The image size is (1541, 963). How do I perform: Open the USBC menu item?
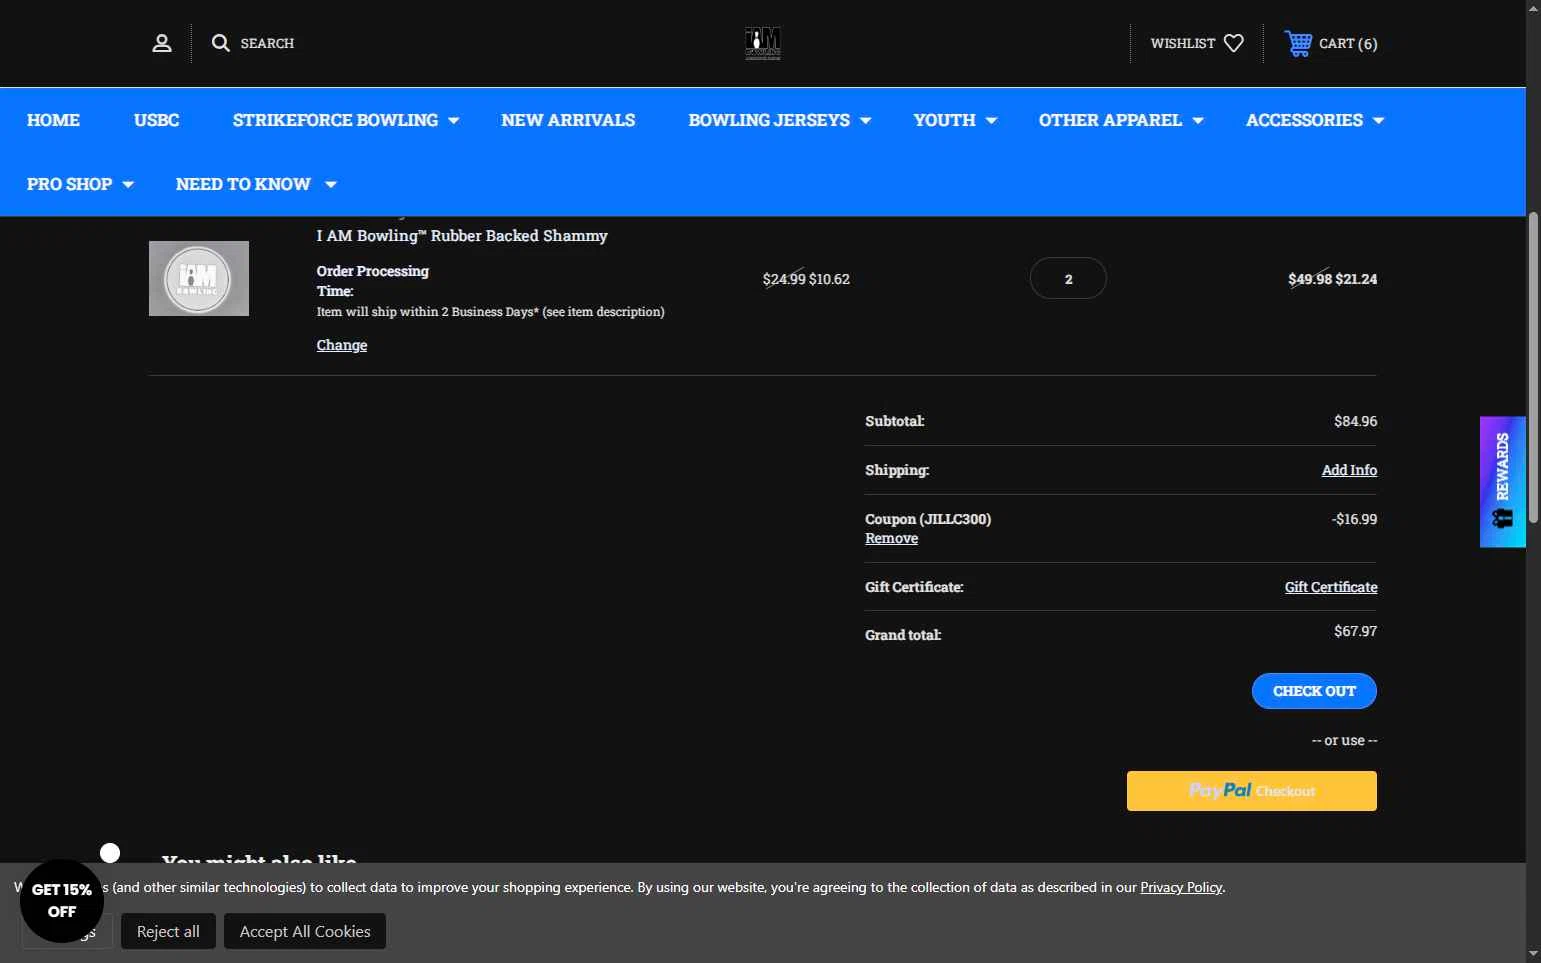(156, 120)
